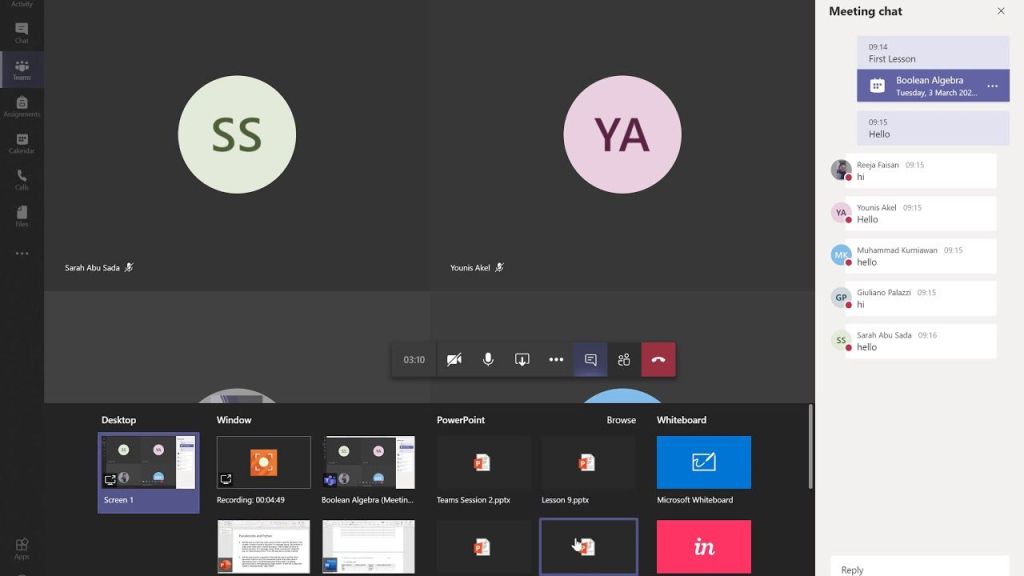This screenshot has height=576, width=1024.
Task: Mute the microphone
Action: [488, 360]
